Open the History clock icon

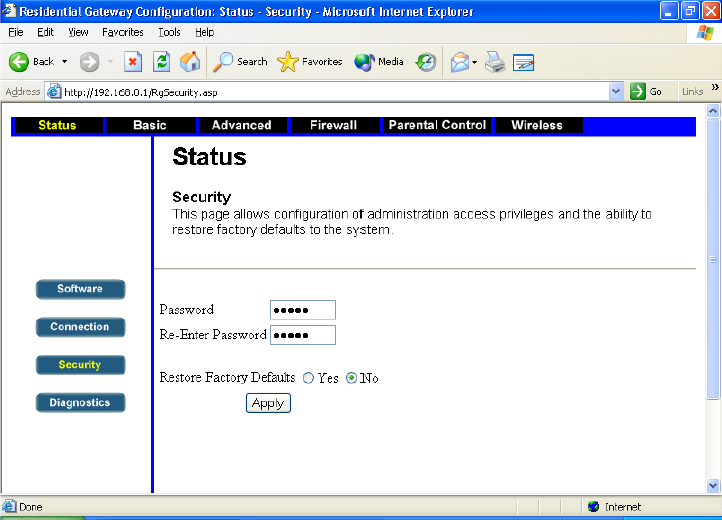tap(426, 62)
